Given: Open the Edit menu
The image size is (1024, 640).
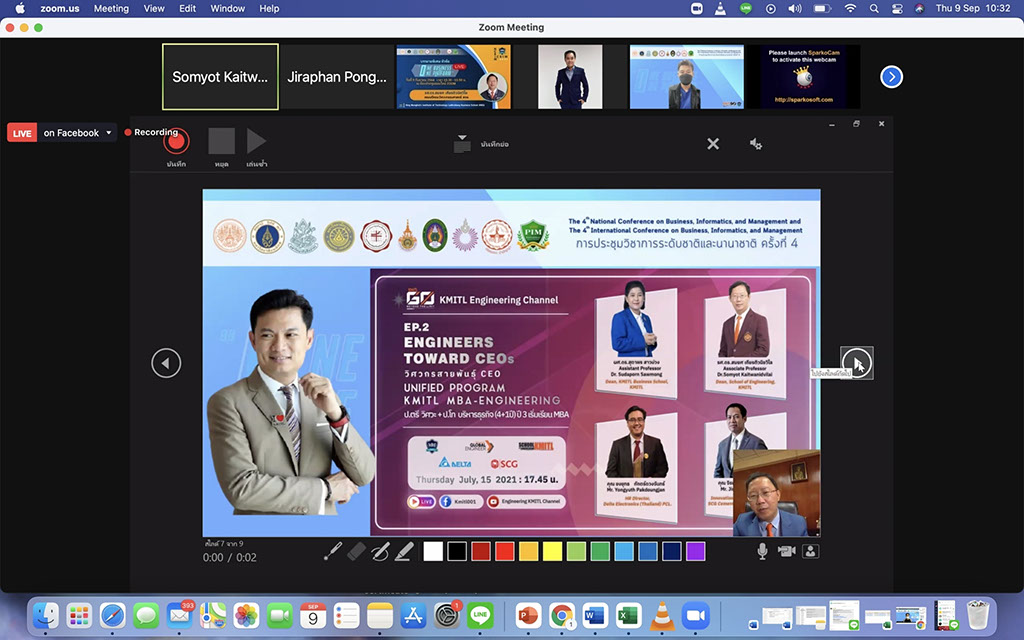Looking at the screenshot, I should (x=187, y=8).
